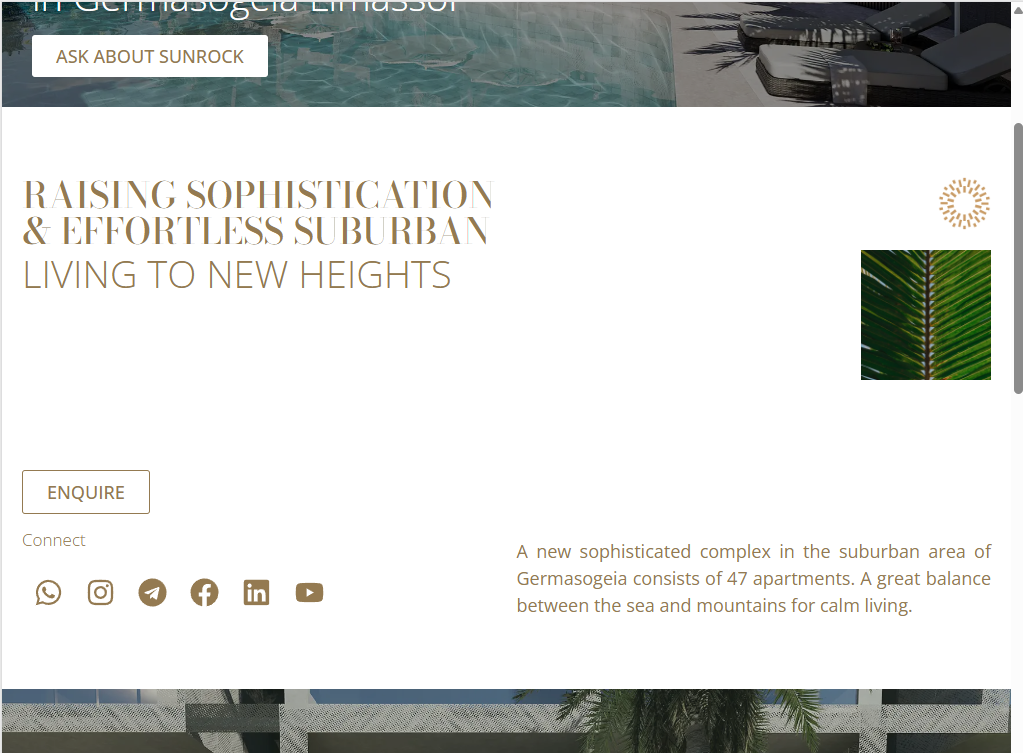Click the Enquire button
The image size is (1023, 753).
(x=85, y=492)
